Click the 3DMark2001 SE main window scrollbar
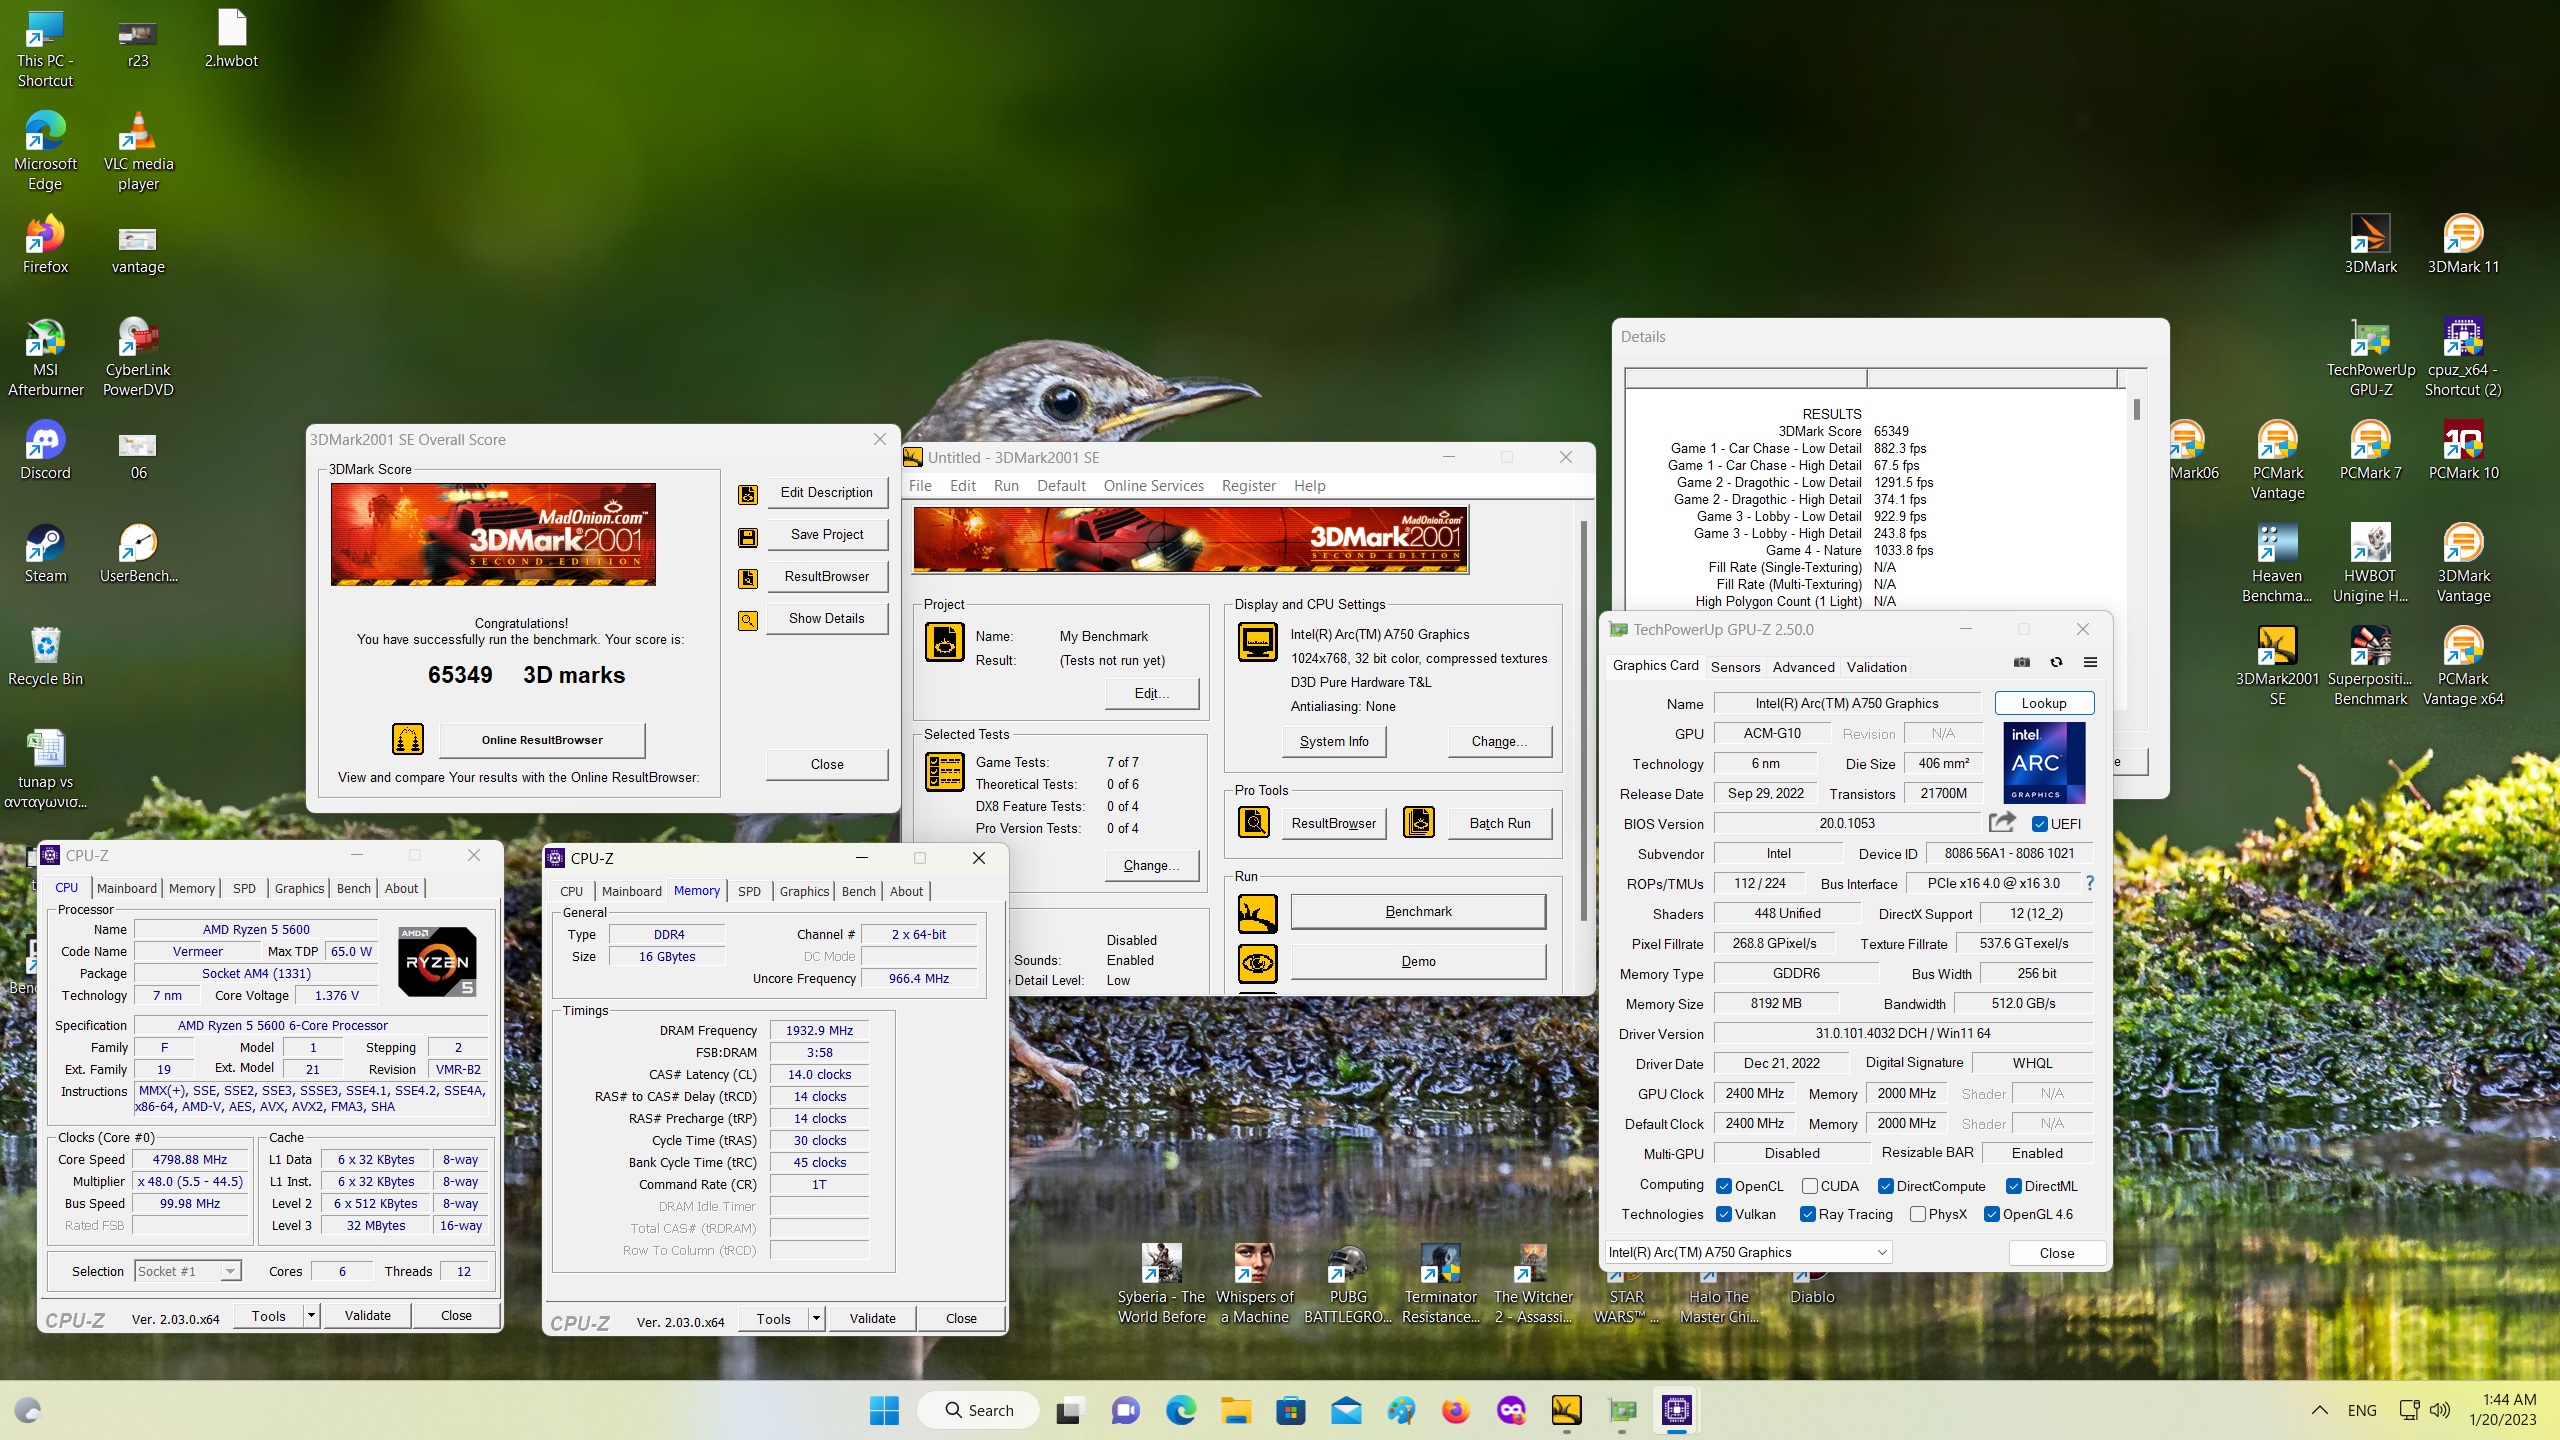 click(x=1583, y=720)
